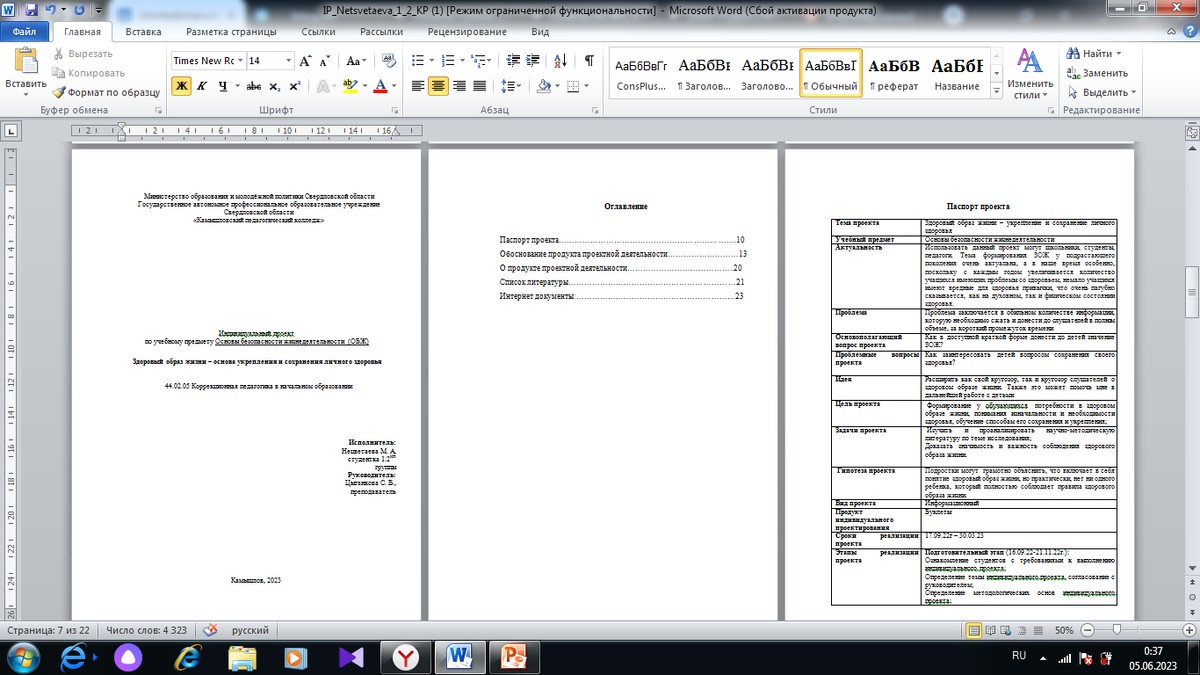Apply subscript formatting (x₂)
Screen dimensions: 1200x675
click(277, 86)
